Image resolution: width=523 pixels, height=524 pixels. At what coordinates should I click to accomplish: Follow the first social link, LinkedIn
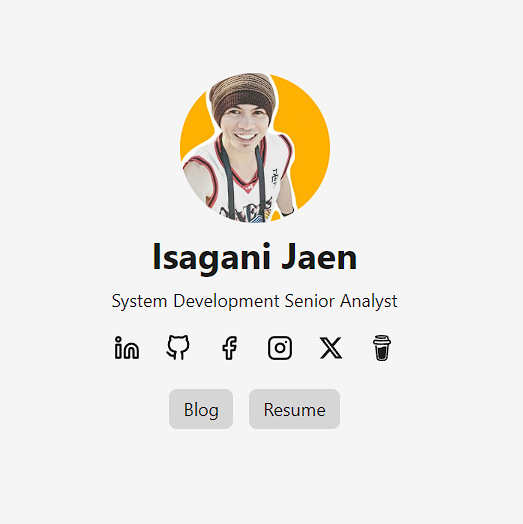point(127,348)
